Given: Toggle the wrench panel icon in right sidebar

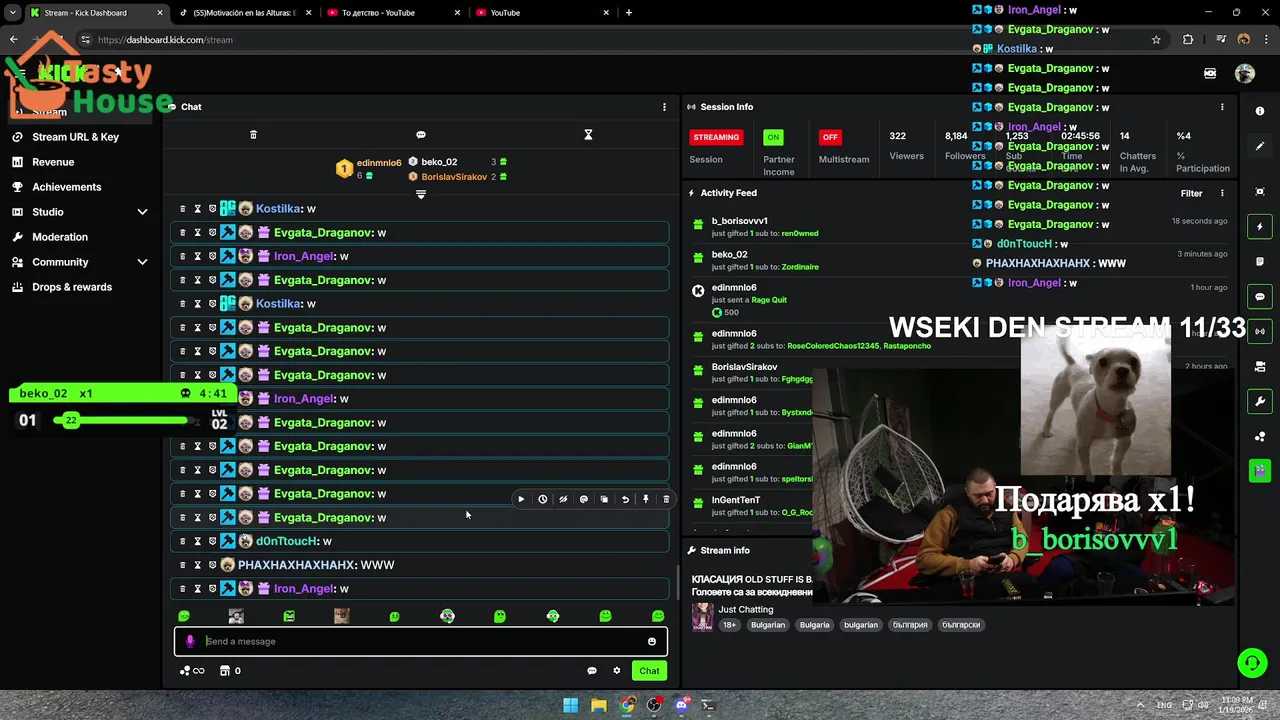Looking at the screenshot, I should [1260, 401].
